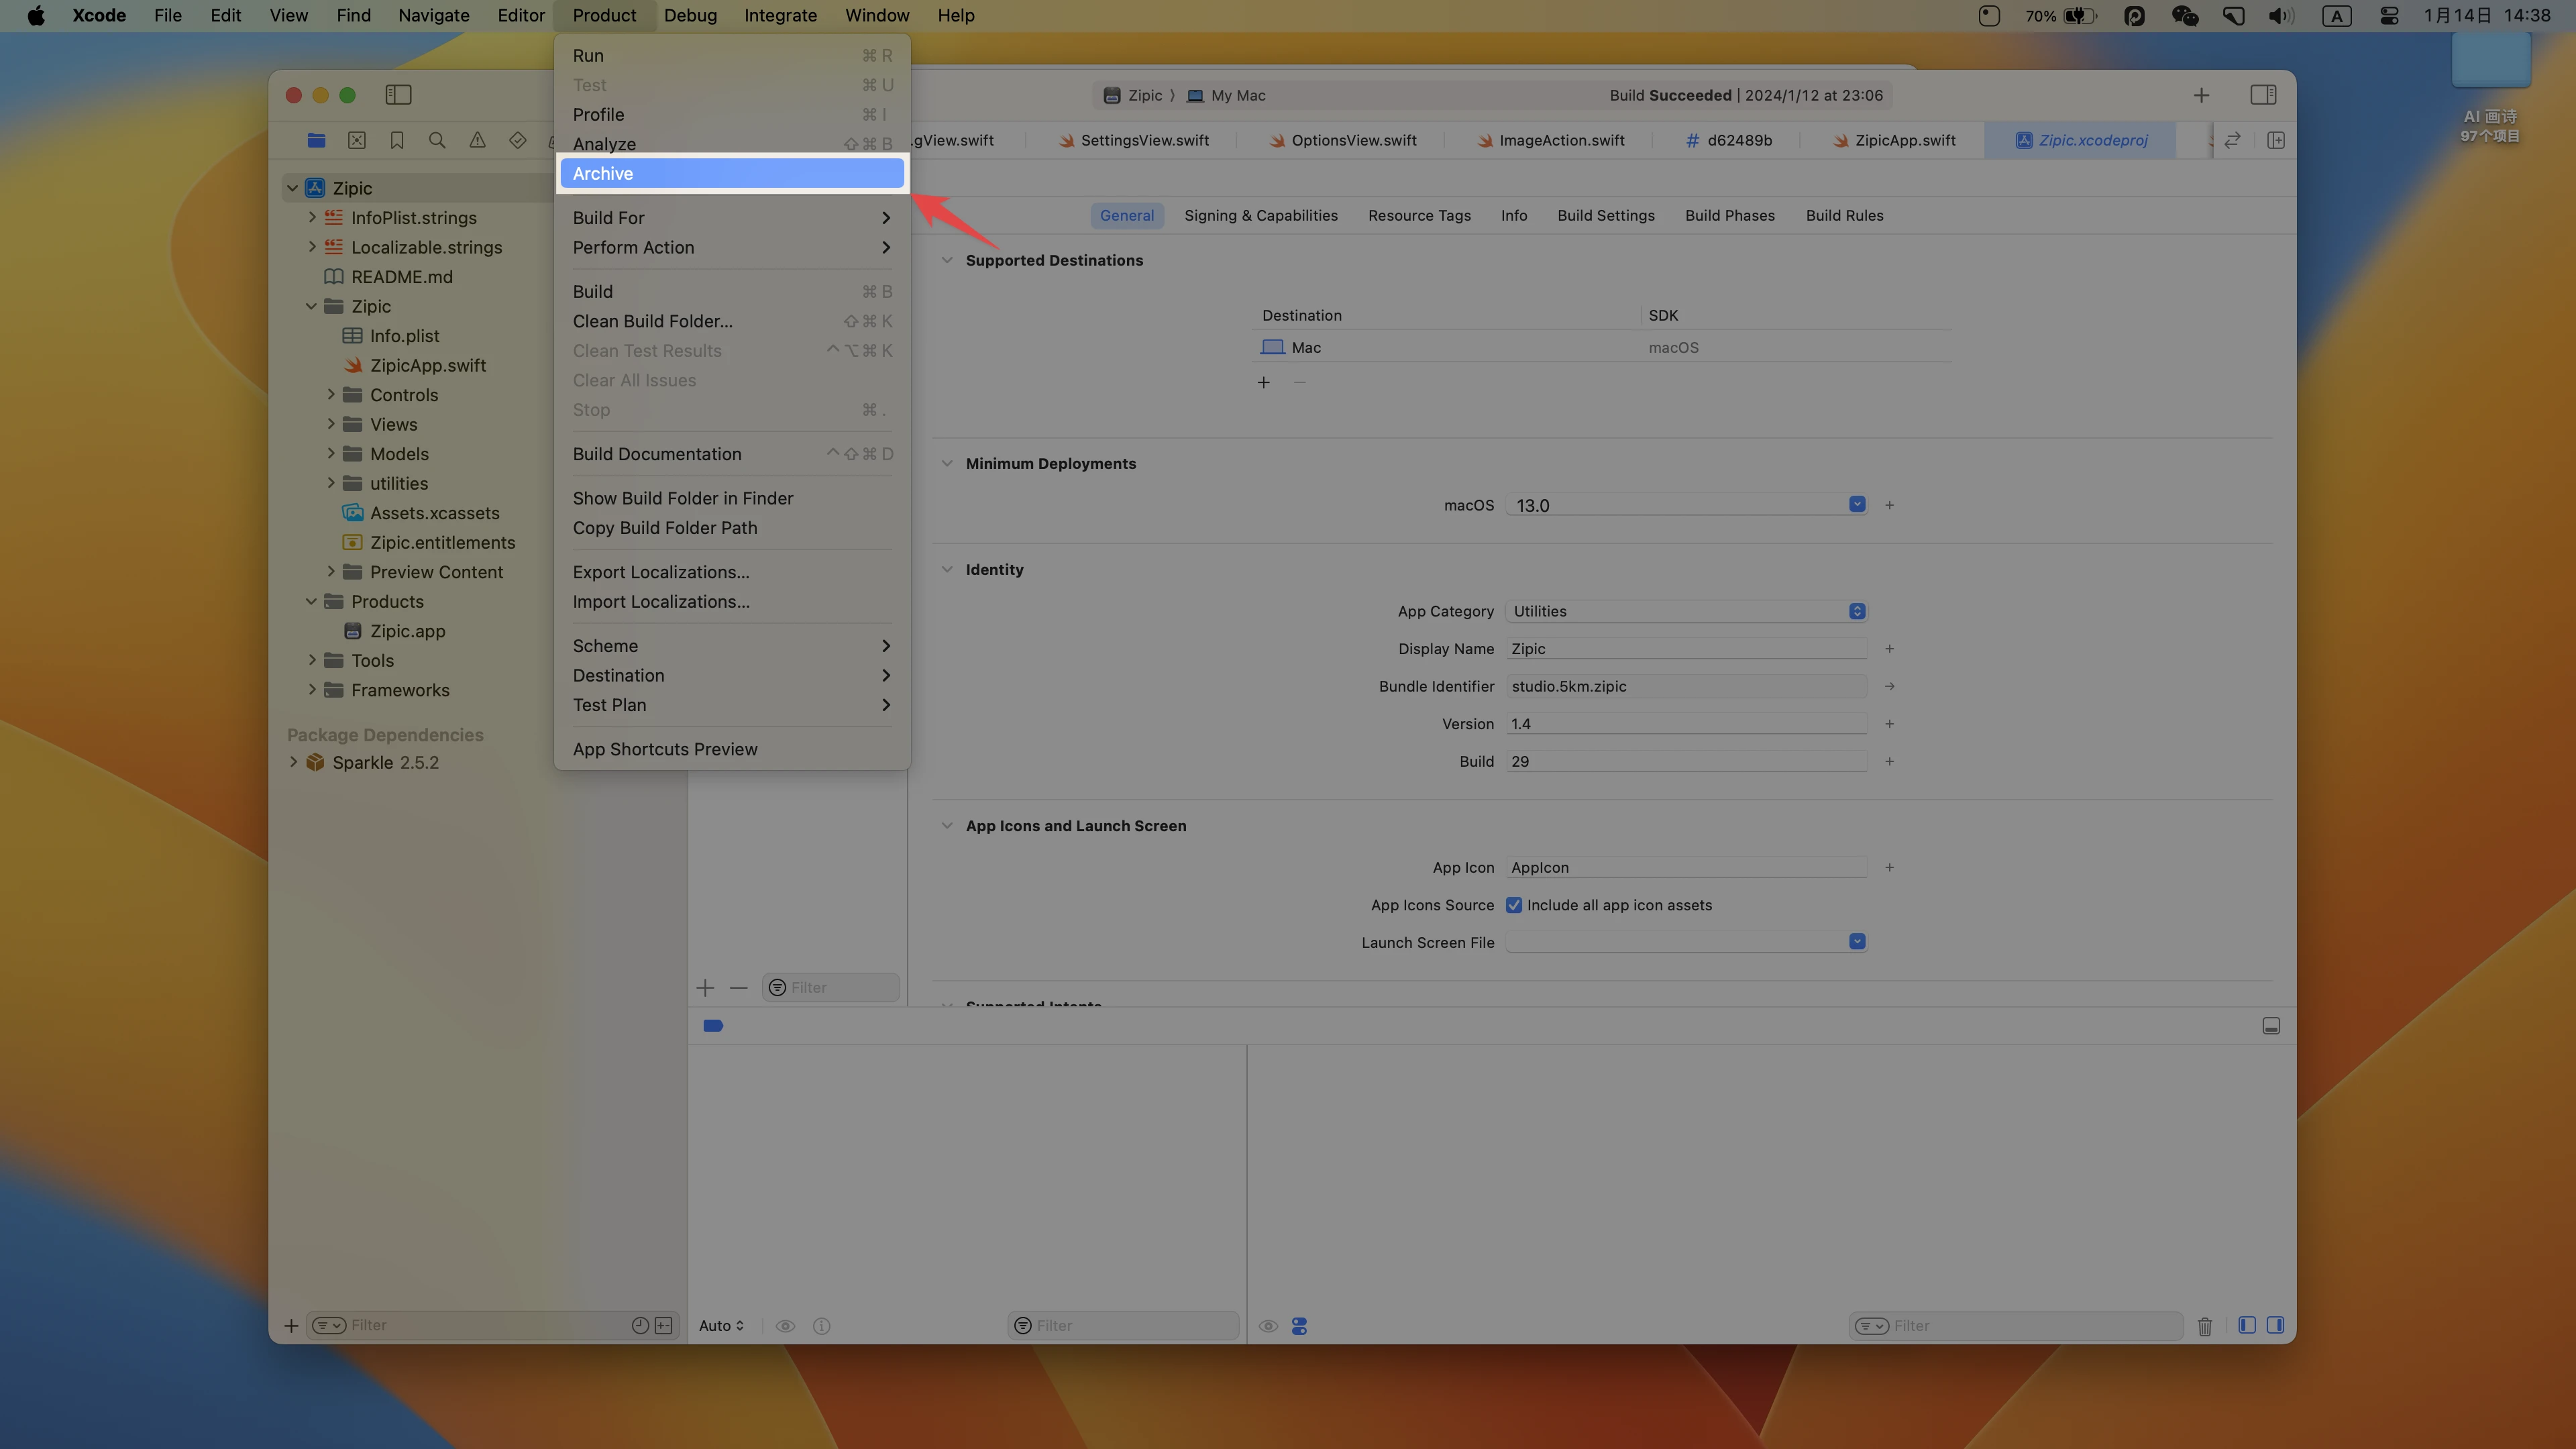Select the Zipic scheme in toolbar

[x=1132, y=95]
